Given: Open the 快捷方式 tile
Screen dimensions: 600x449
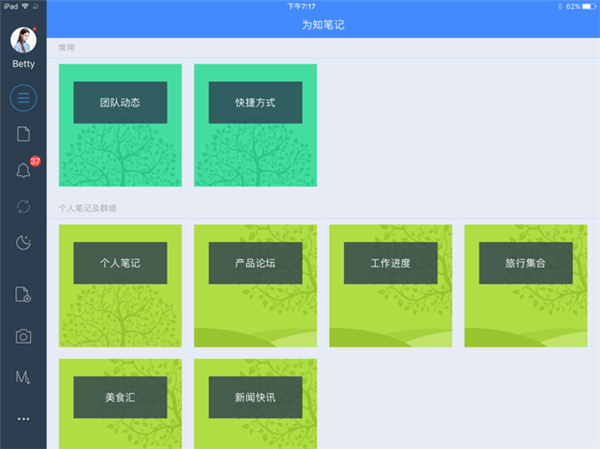Looking at the screenshot, I should click(x=256, y=125).
